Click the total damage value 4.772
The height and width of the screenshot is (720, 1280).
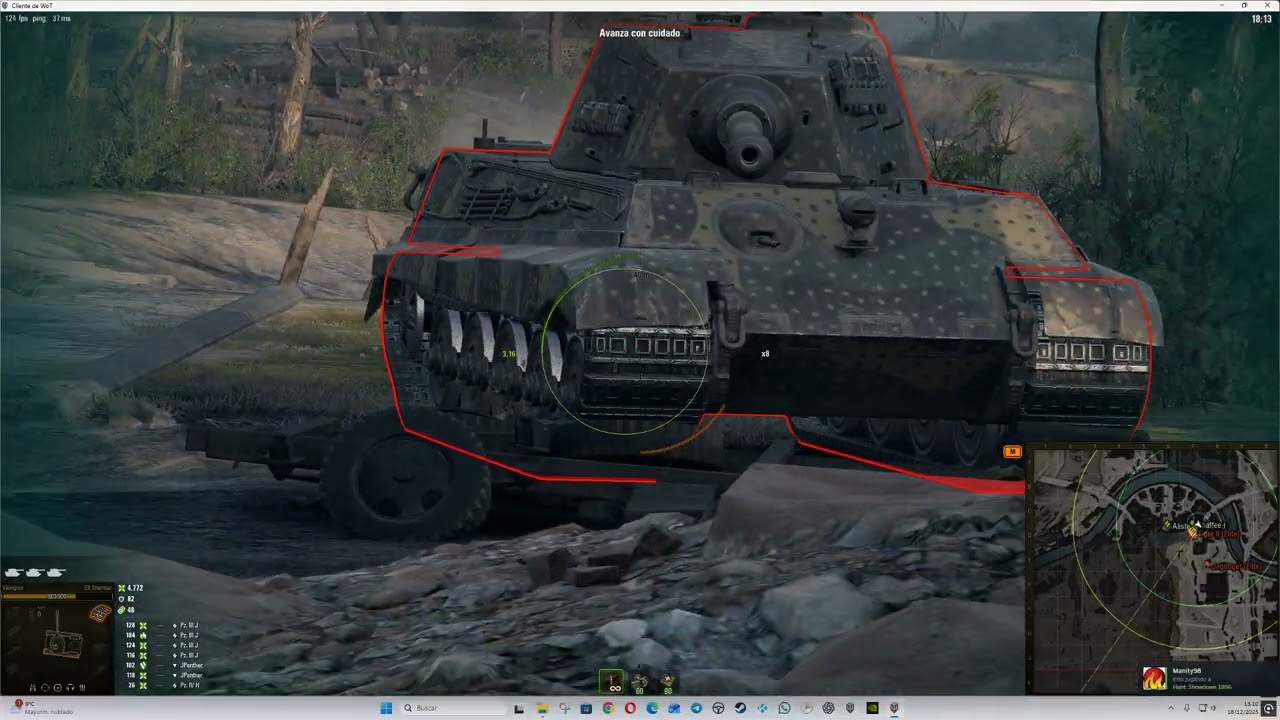[x=135, y=588]
